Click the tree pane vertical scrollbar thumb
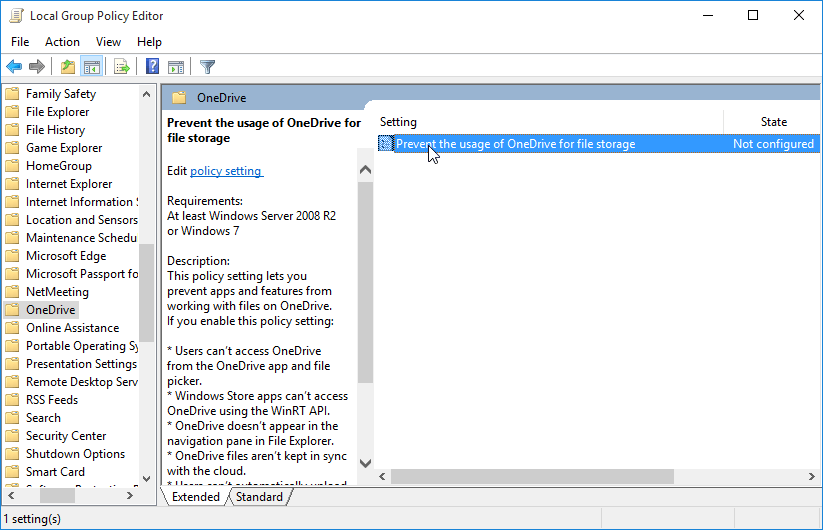The image size is (823, 530). coord(147,293)
